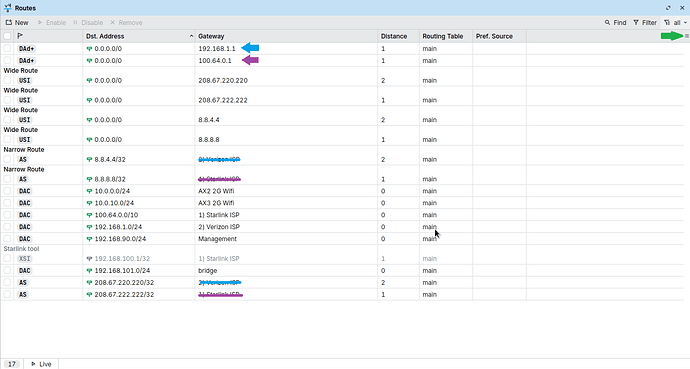Select the 208.67.220.220/32 destination address
This screenshot has width=690, height=369.
coord(124,282)
